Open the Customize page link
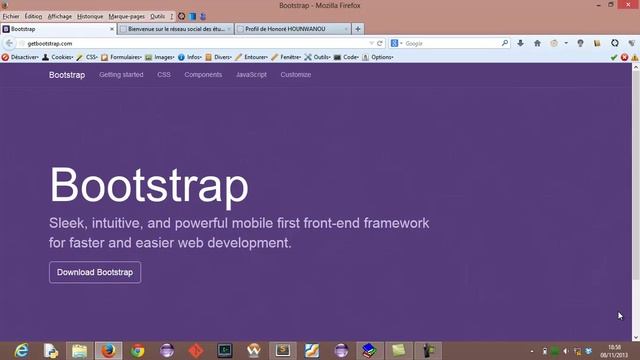 (x=296, y=75)
